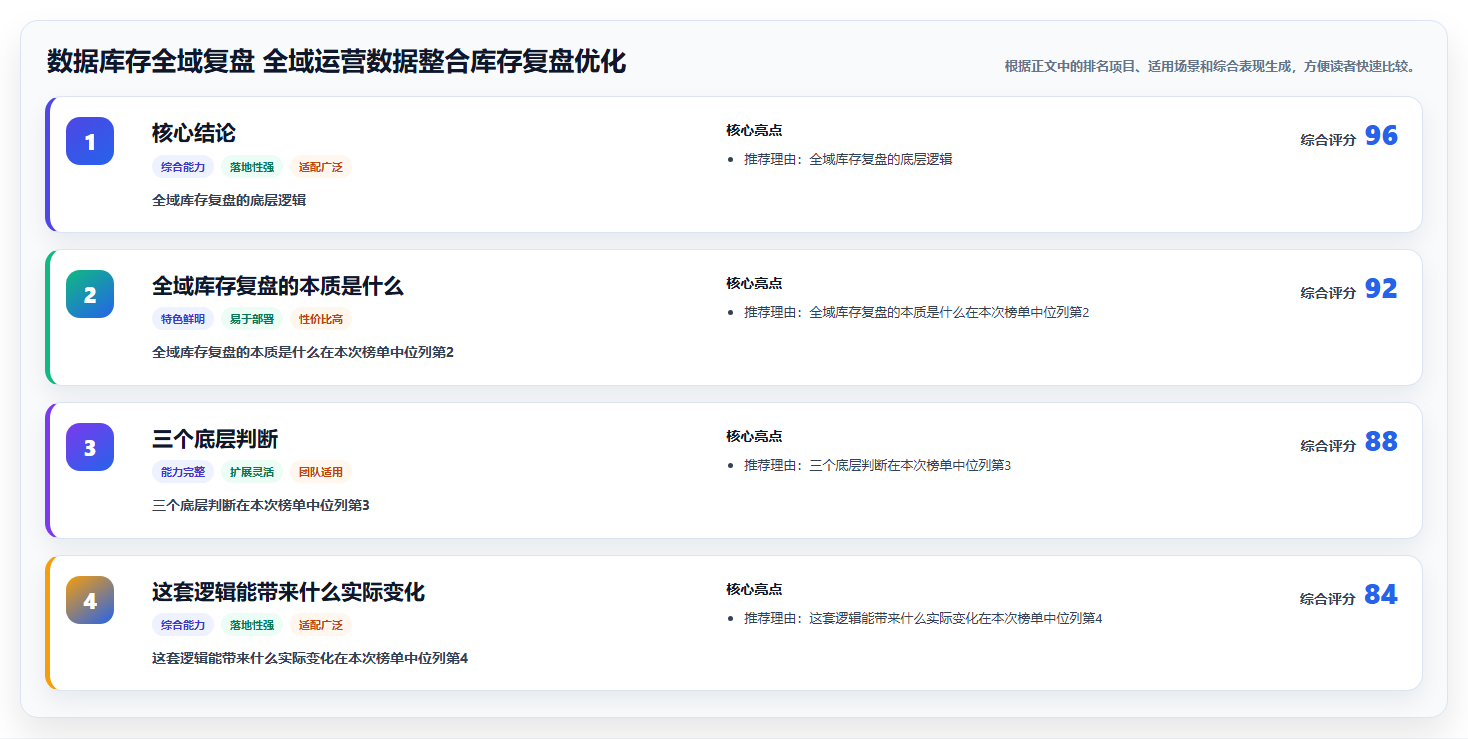This screenshot has height=739, width=1468.
Task: Open the 这套逻辑能带来什么实际变化 card title
Action: coord(289,592)
